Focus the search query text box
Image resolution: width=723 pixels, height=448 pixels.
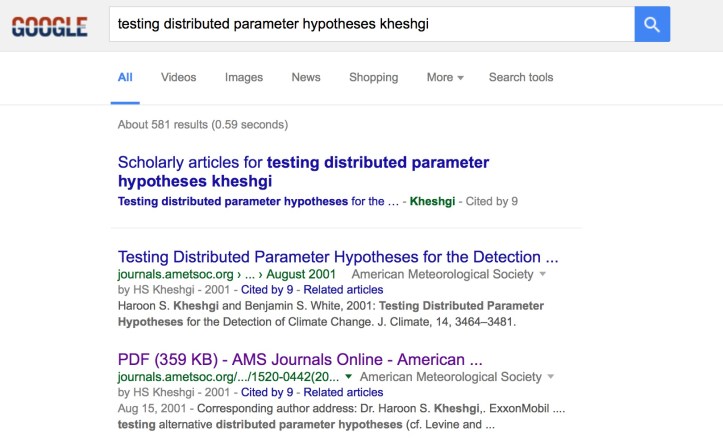click(x=370, y=24)
